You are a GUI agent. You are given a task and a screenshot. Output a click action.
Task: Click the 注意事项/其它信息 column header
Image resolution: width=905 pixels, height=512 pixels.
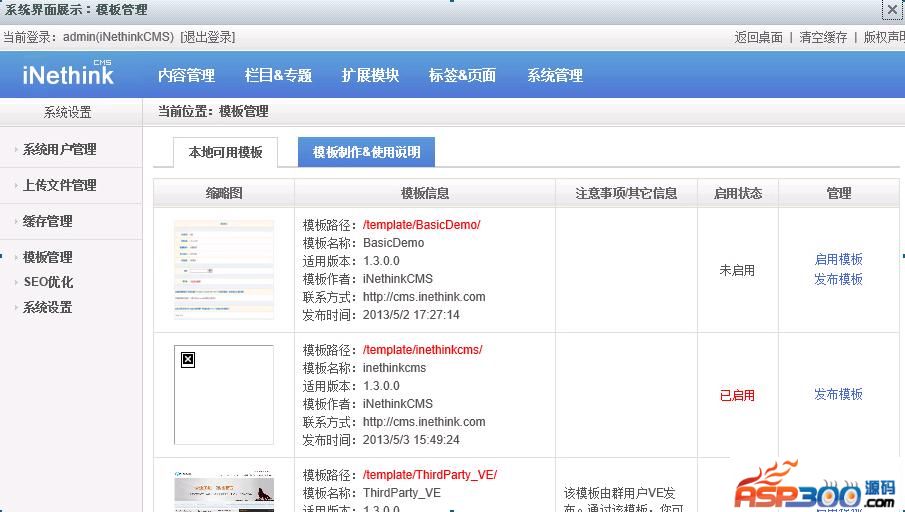click(626, 193)
